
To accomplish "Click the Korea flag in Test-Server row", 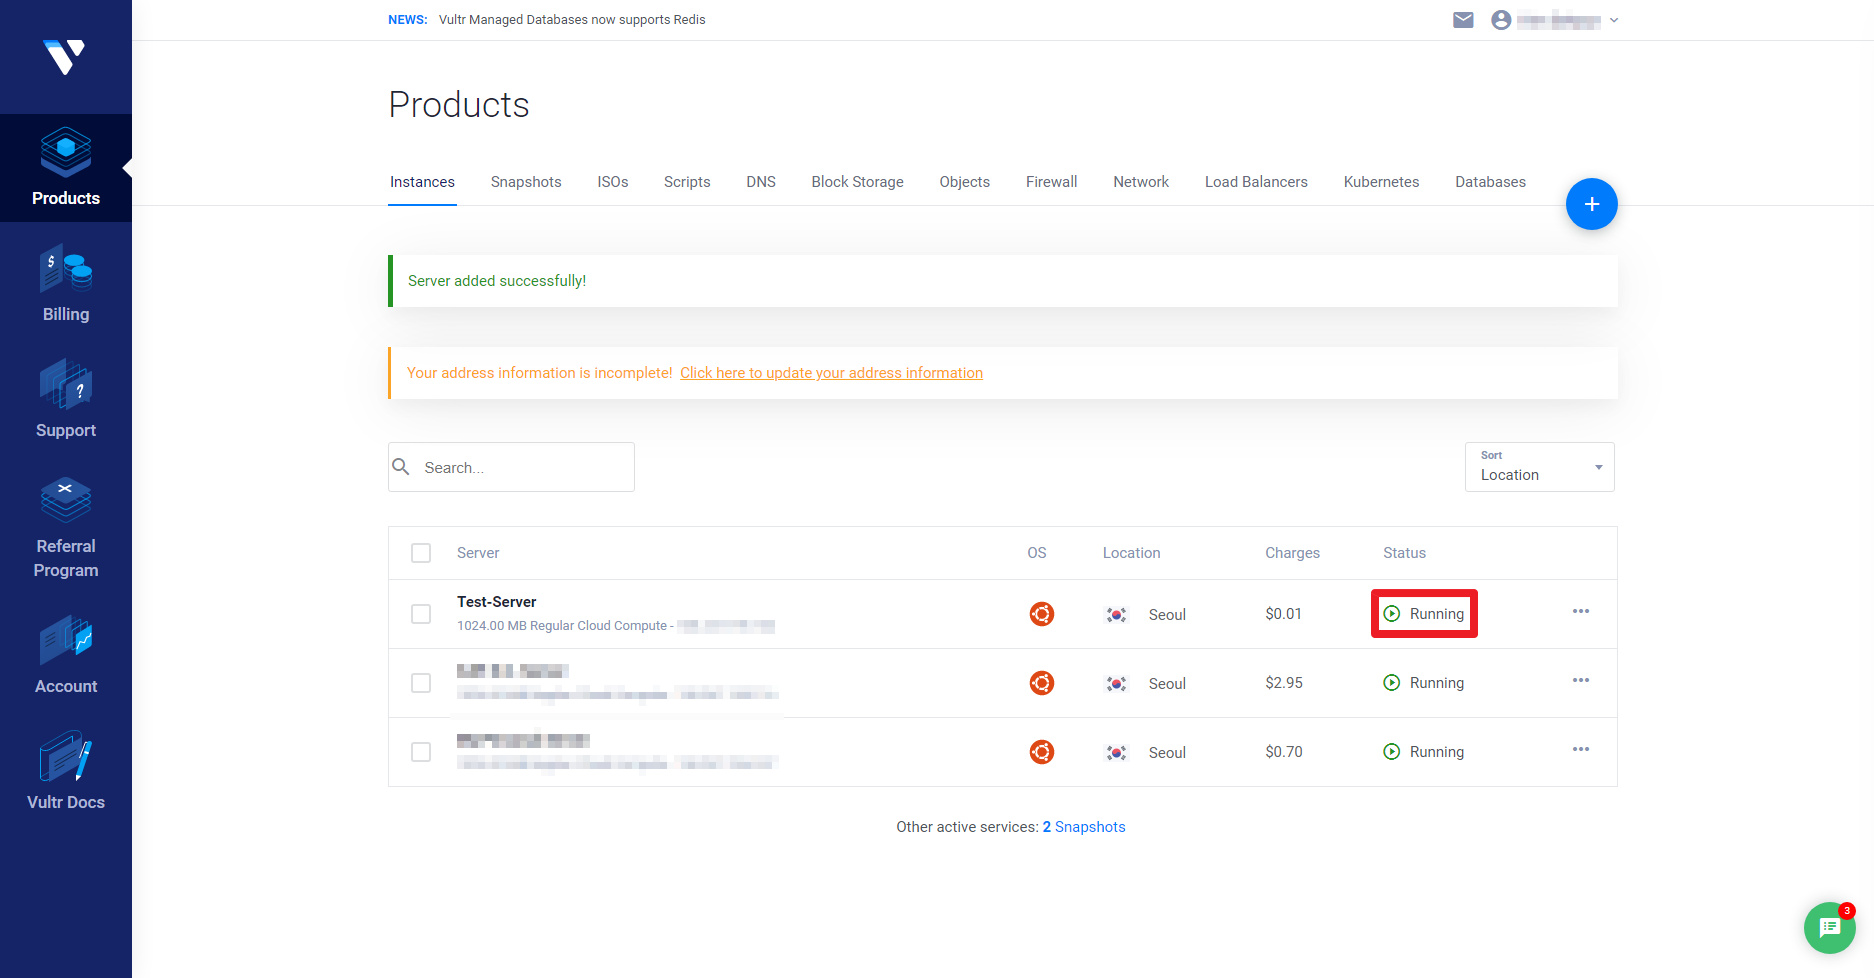I will coord(1116,615).
